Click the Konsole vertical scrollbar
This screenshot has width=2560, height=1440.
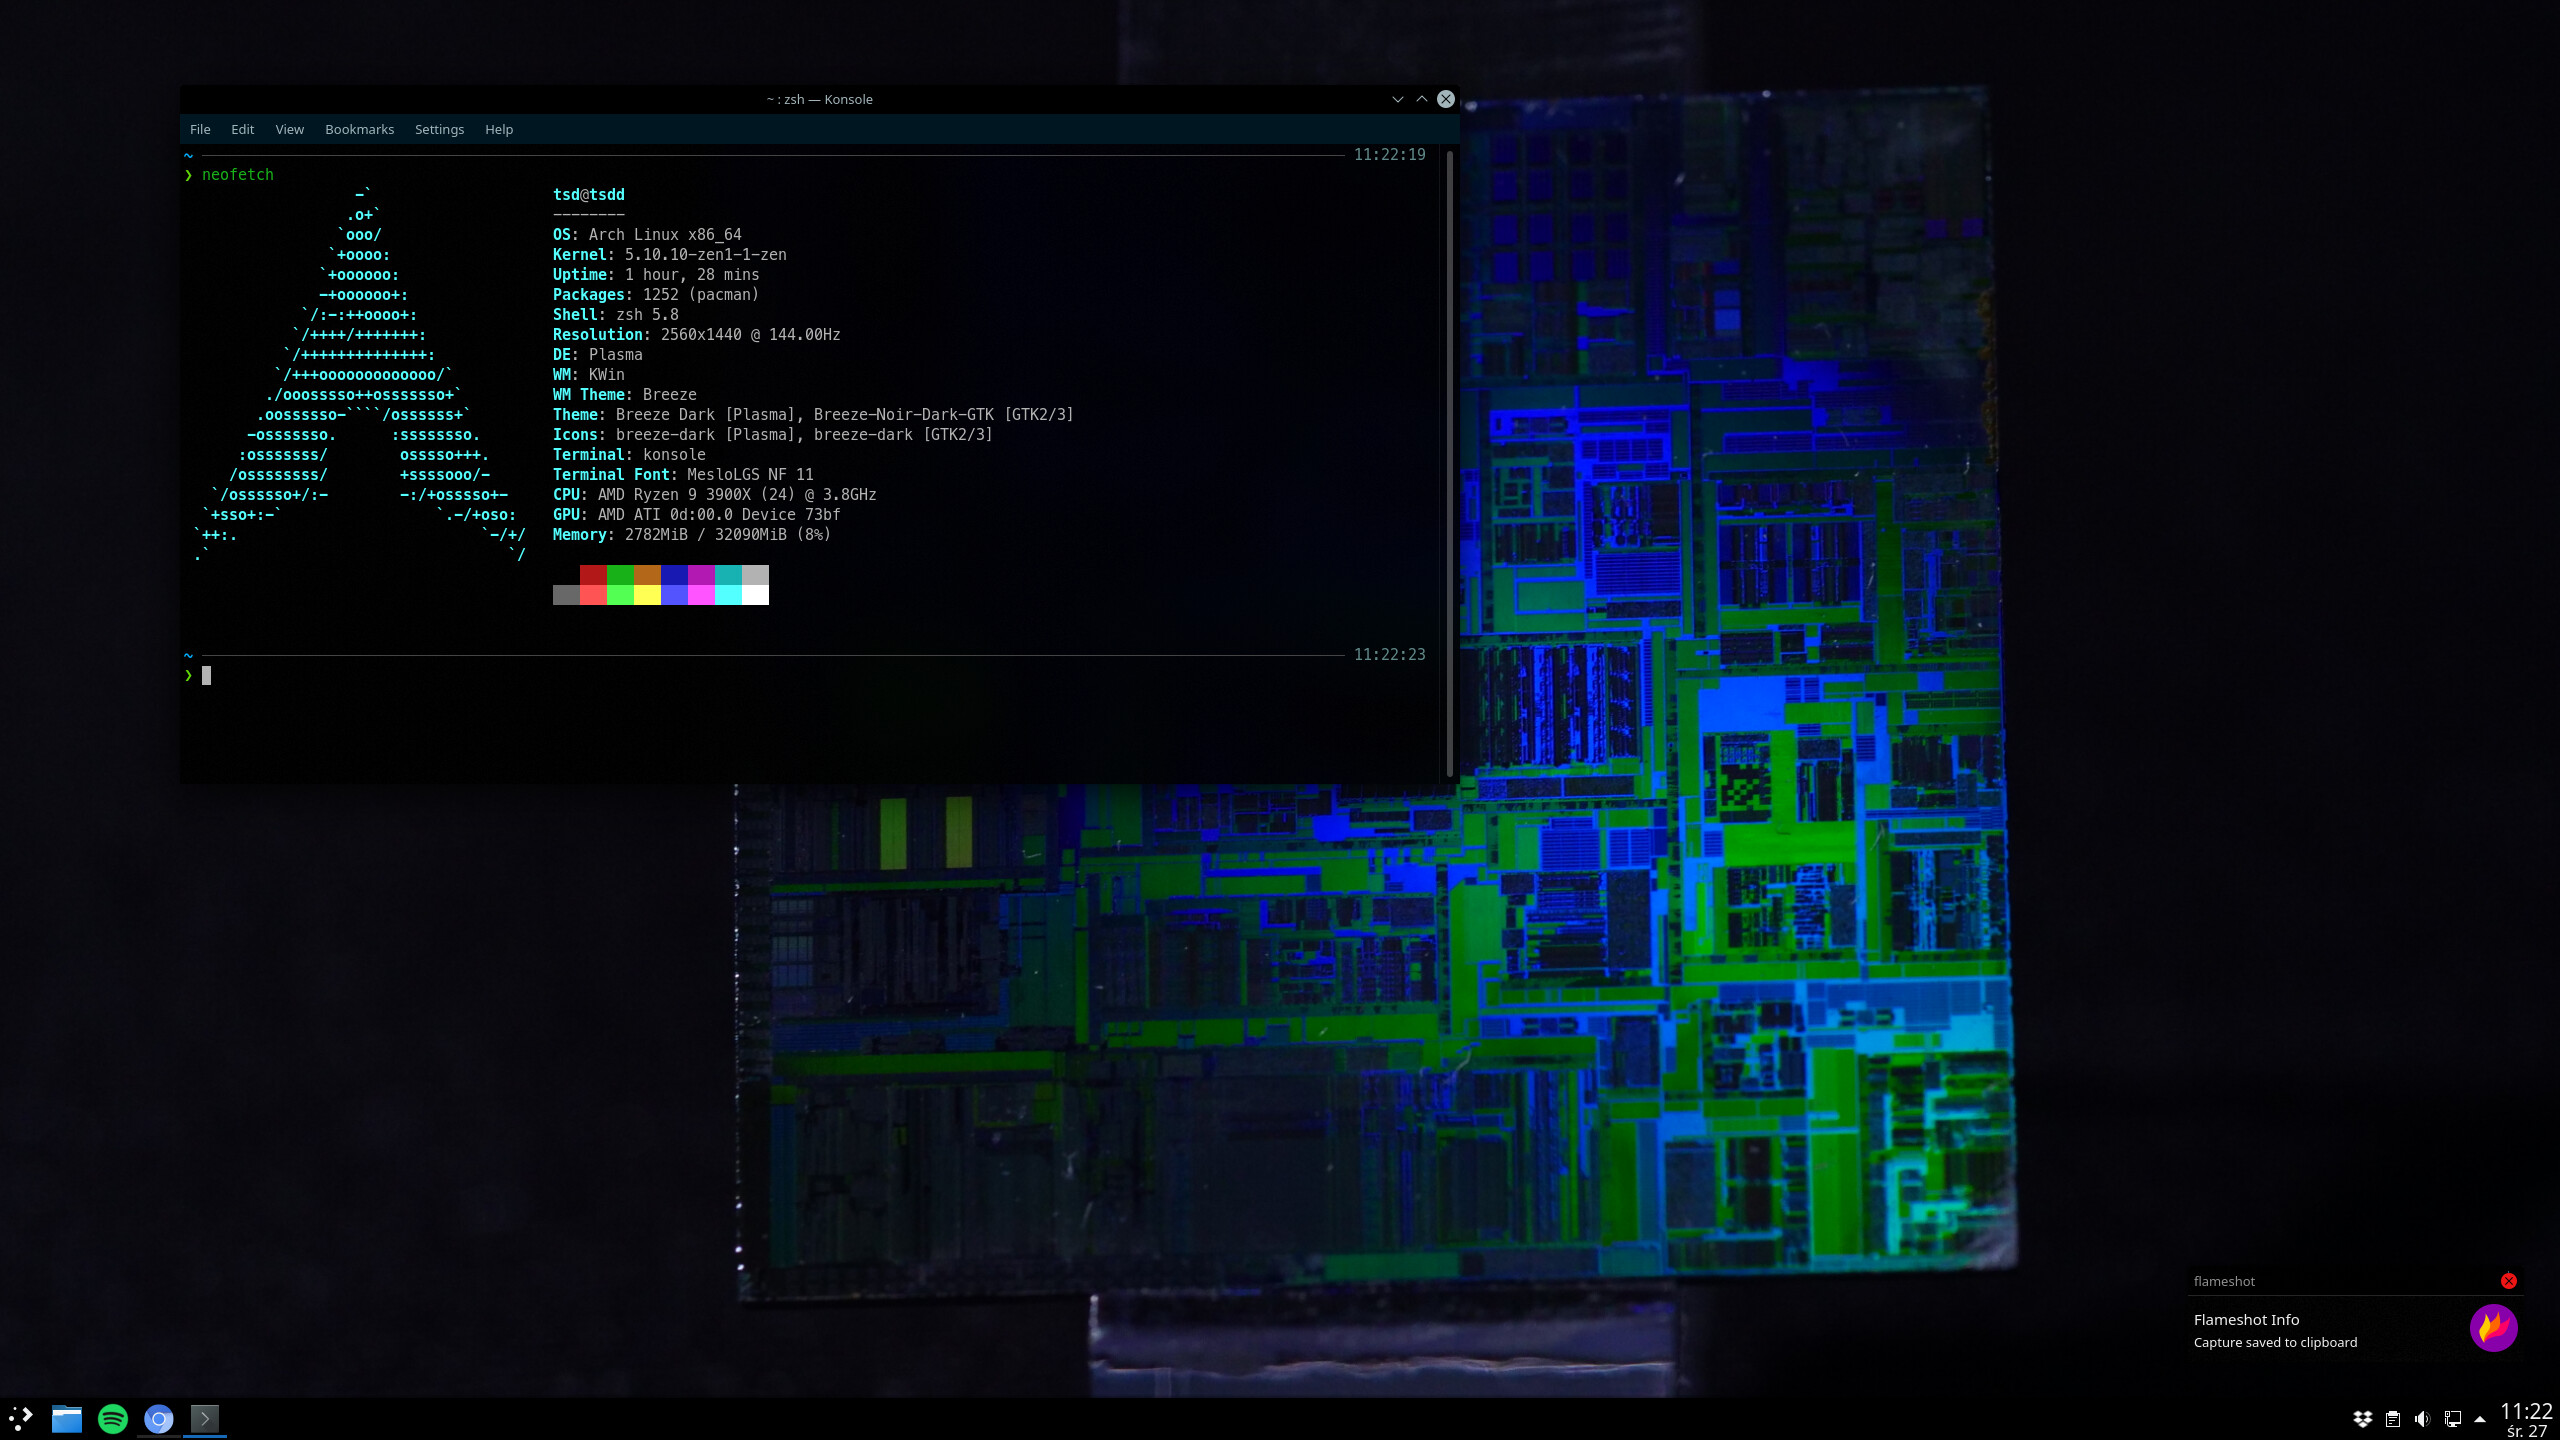coord(1450,463)
